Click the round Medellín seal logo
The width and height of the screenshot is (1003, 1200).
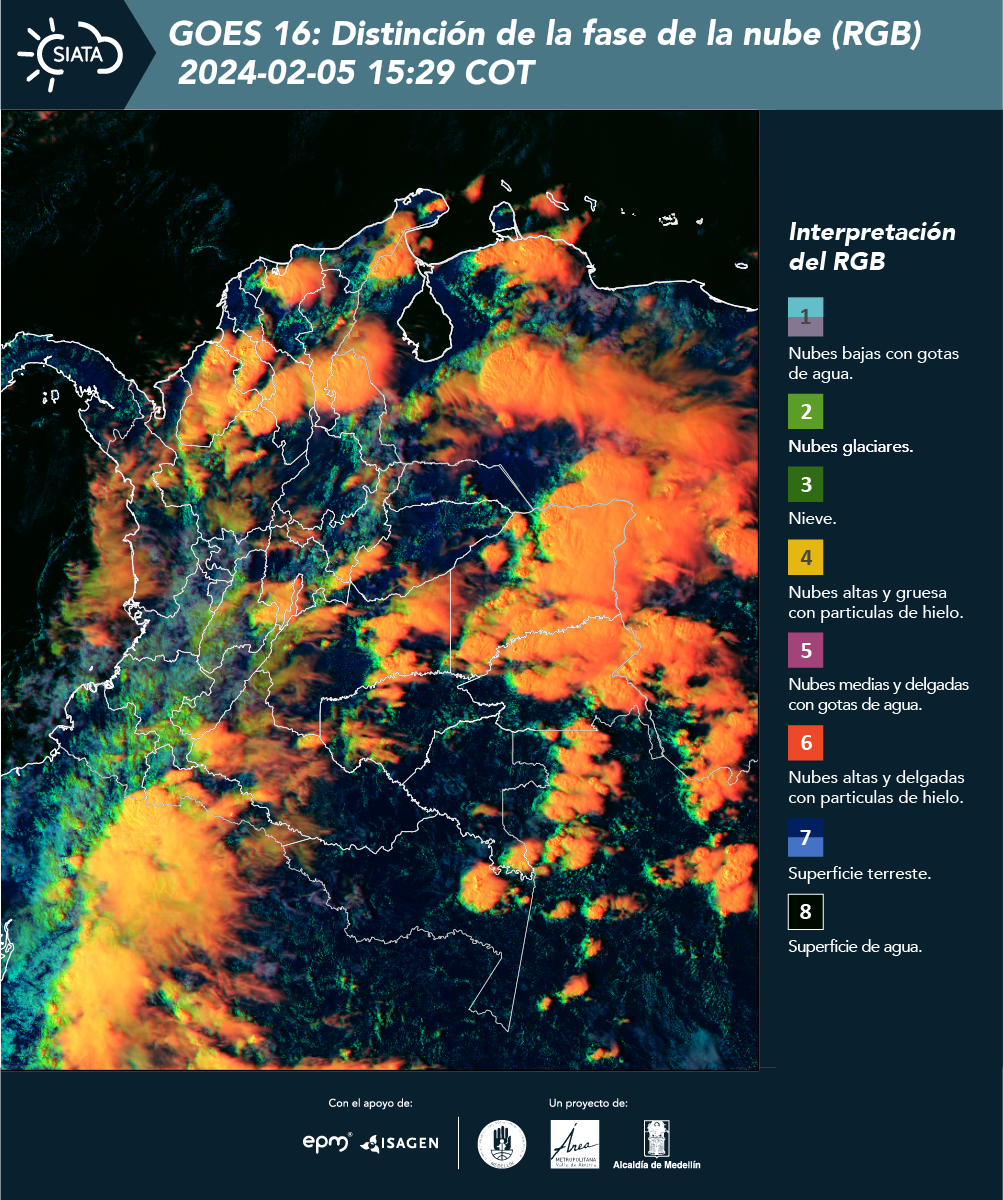(502, 1143)
